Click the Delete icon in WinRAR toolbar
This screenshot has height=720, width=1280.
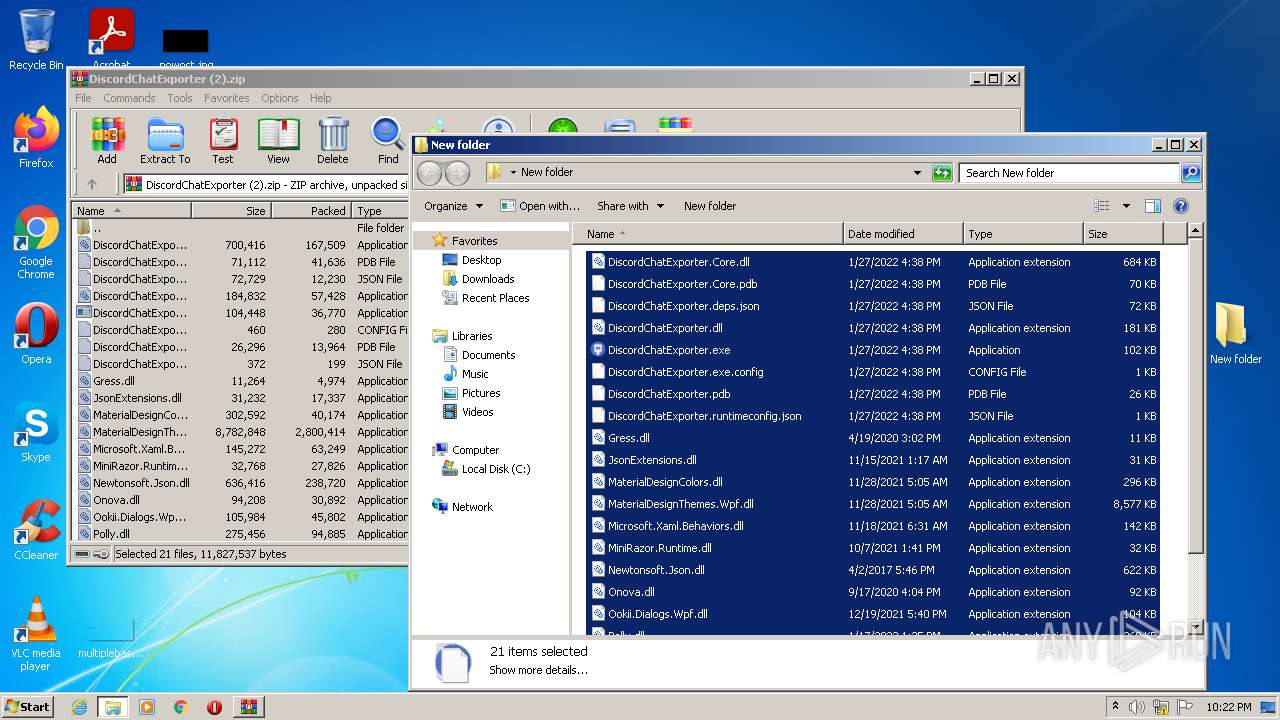[333, 141]
